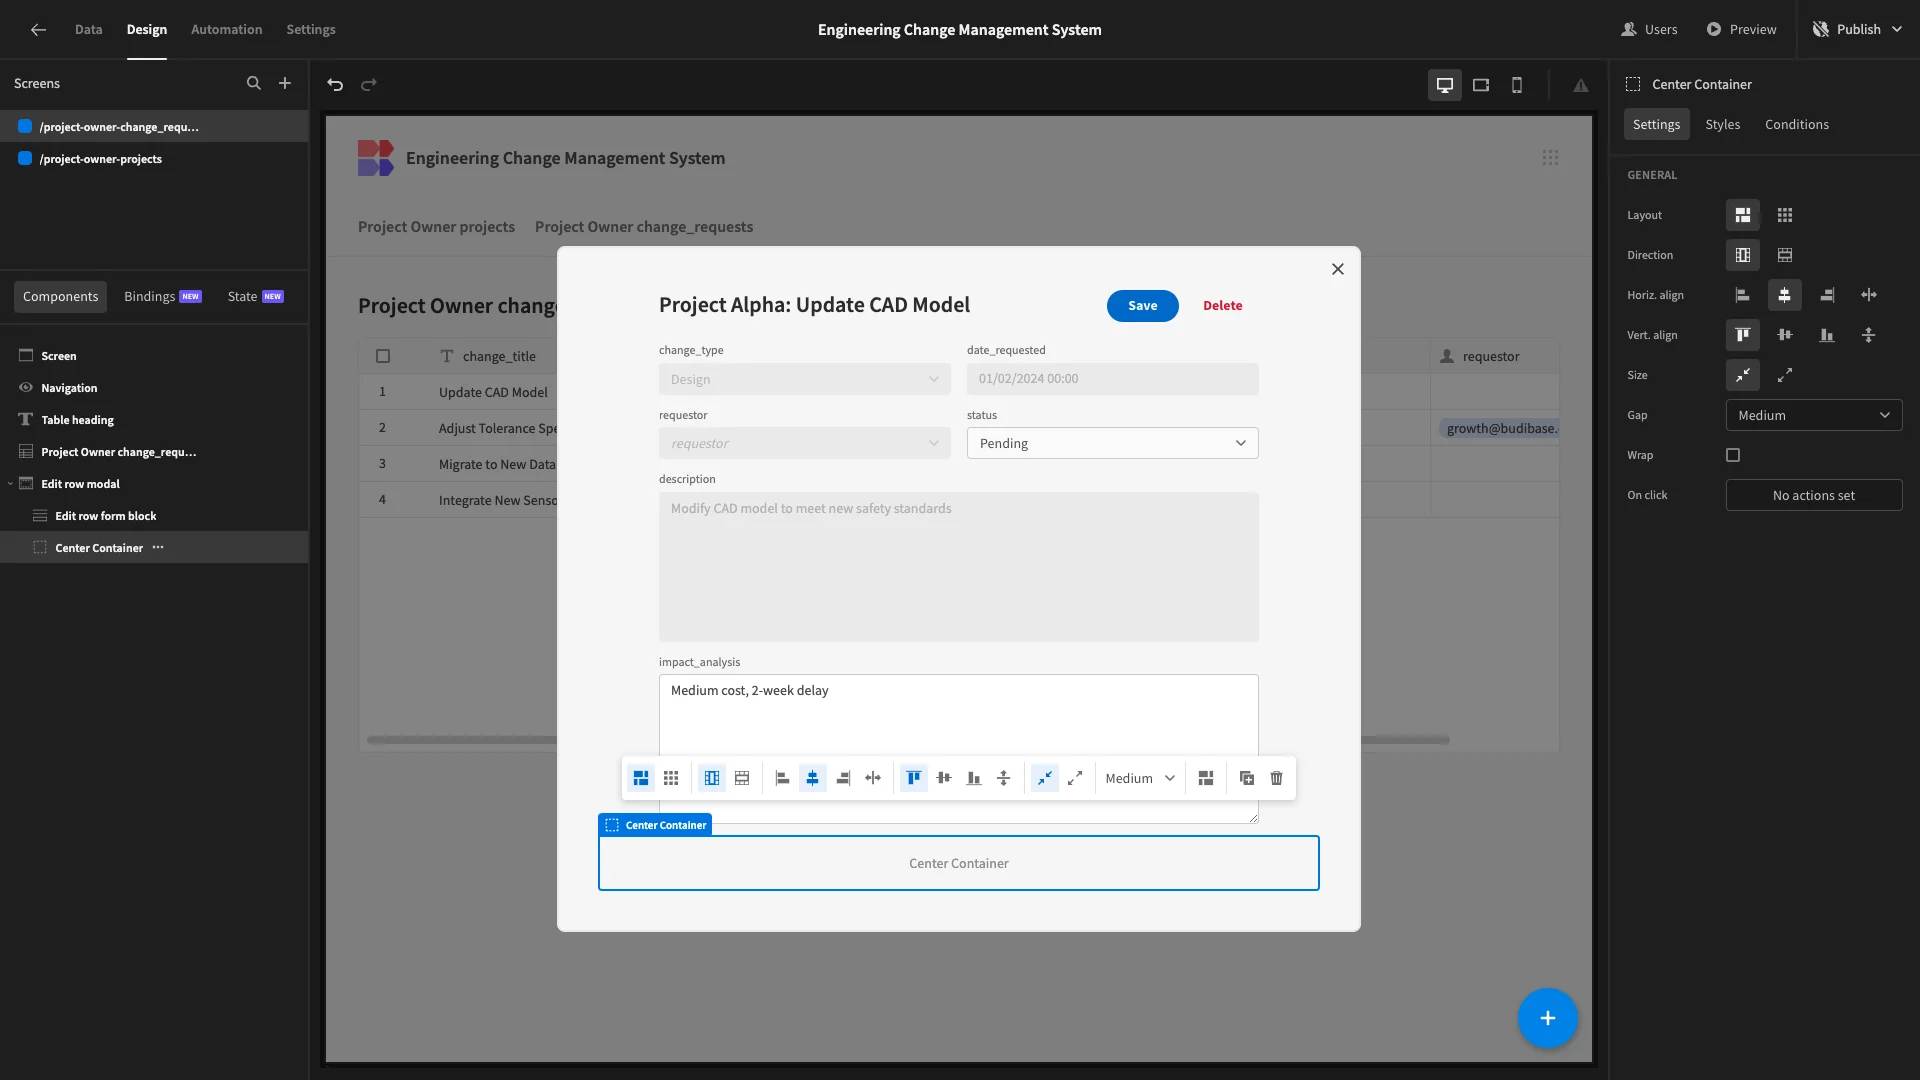Screen dimensions: 1920x1080
Task: Add a new screen with plus icon
Action: (285, 84)
